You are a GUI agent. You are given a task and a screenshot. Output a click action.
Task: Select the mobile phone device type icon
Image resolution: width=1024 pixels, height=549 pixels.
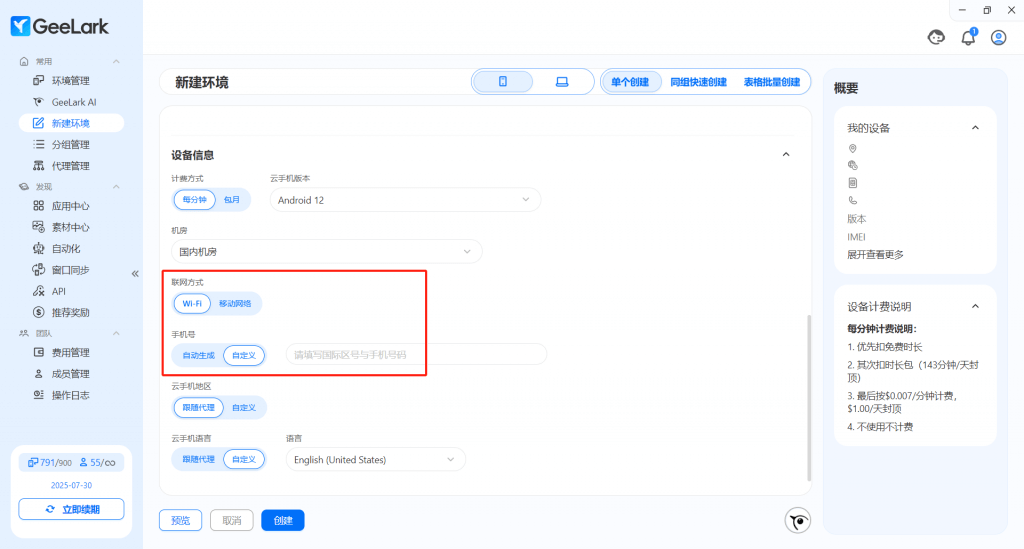(x=503, y=82)
